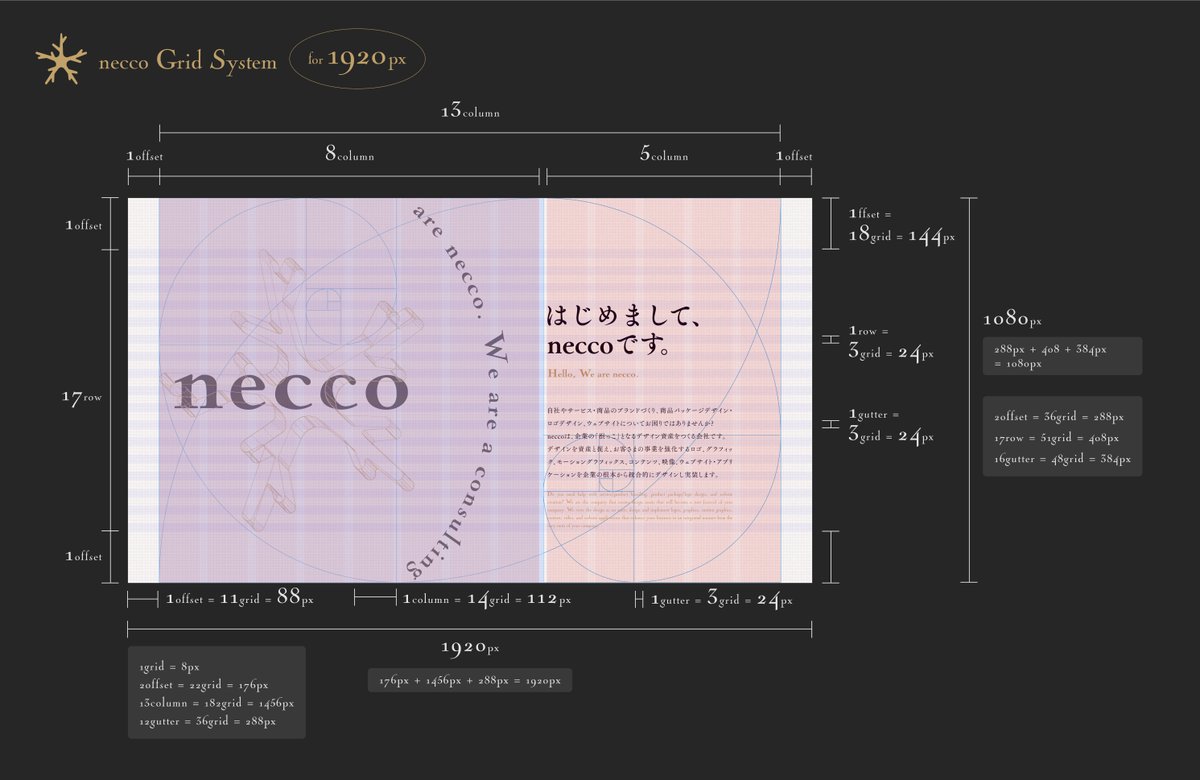Click the '8column' label
Viewport: 1200px width, 780px height.
coord(349,155)
